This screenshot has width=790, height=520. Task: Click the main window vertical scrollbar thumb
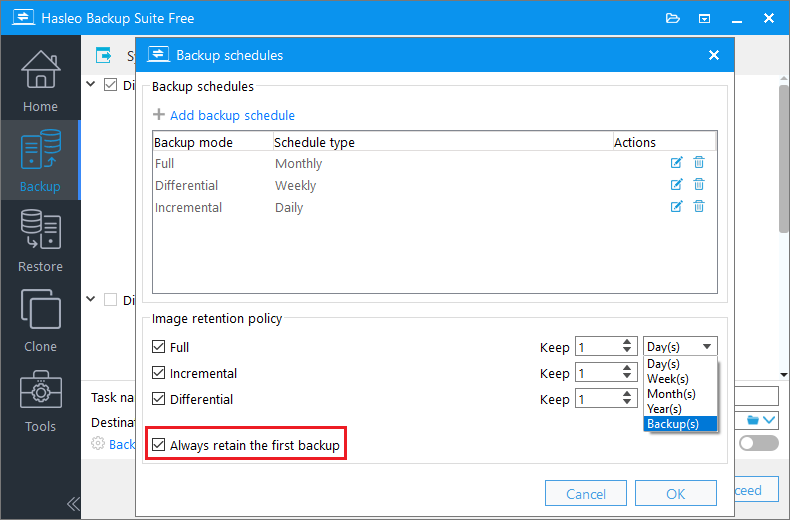pos(784,159)
